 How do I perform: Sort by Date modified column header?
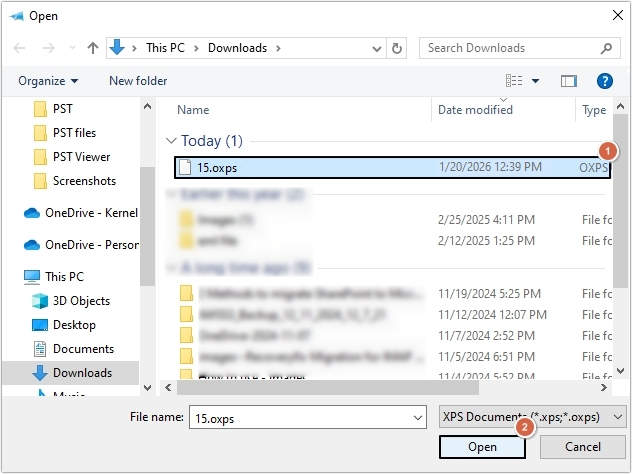[x=475, y=110]
